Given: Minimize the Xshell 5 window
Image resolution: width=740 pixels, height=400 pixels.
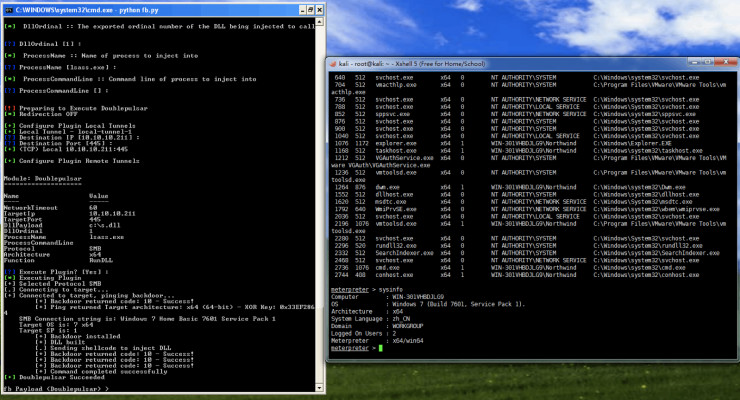Looking at the screenshot, I should (694, 62).
